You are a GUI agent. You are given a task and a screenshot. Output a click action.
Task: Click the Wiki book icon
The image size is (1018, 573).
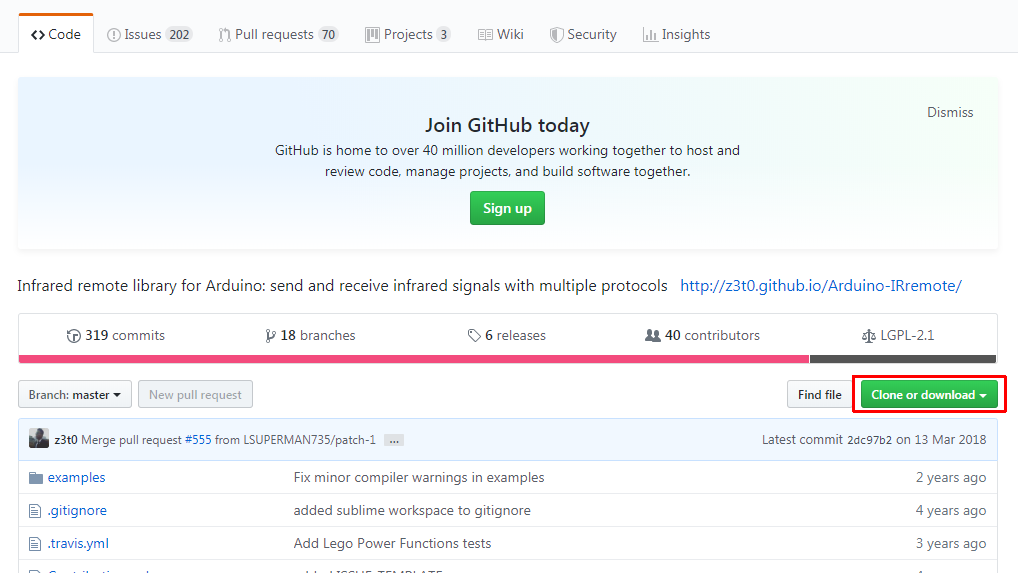(485, 35)
